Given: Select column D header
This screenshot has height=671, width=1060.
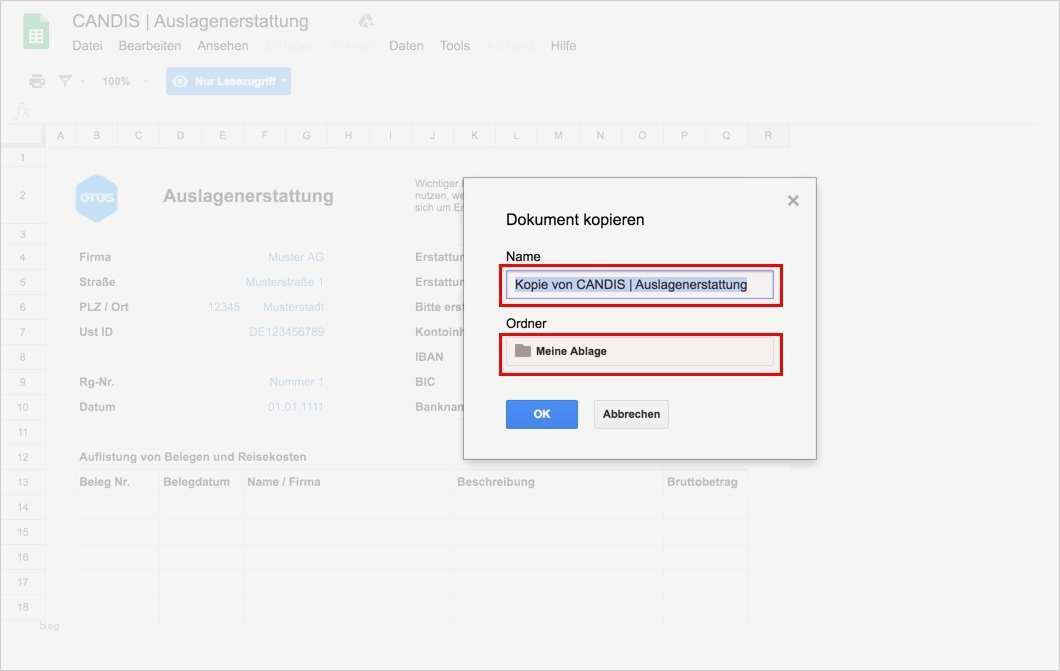Looking at the screenshot, I should 180,135.
